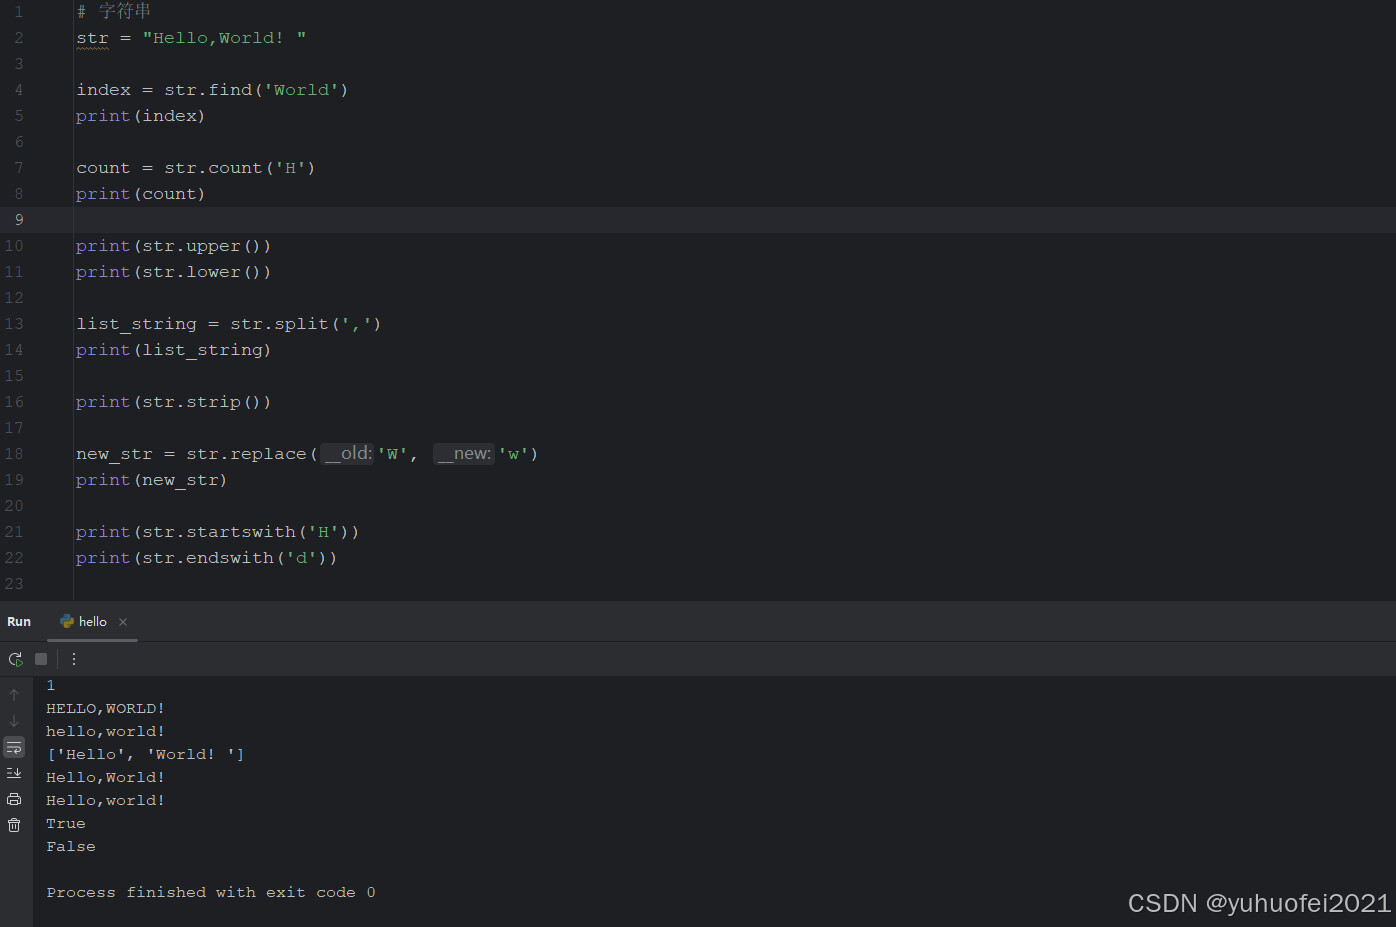This screenshot has width=1396, height=927.
Task: Click the print(count) statement
Action: click(x=141, y=194)
